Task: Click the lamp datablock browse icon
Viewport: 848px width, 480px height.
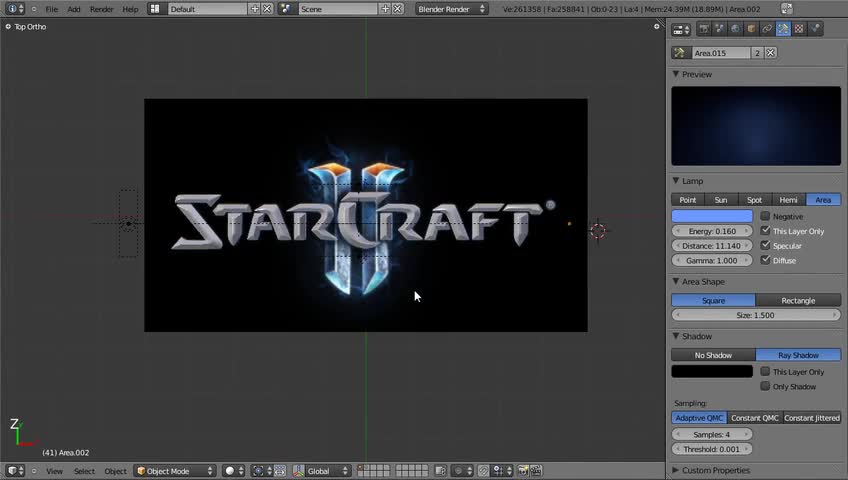Action: (680, 53)
